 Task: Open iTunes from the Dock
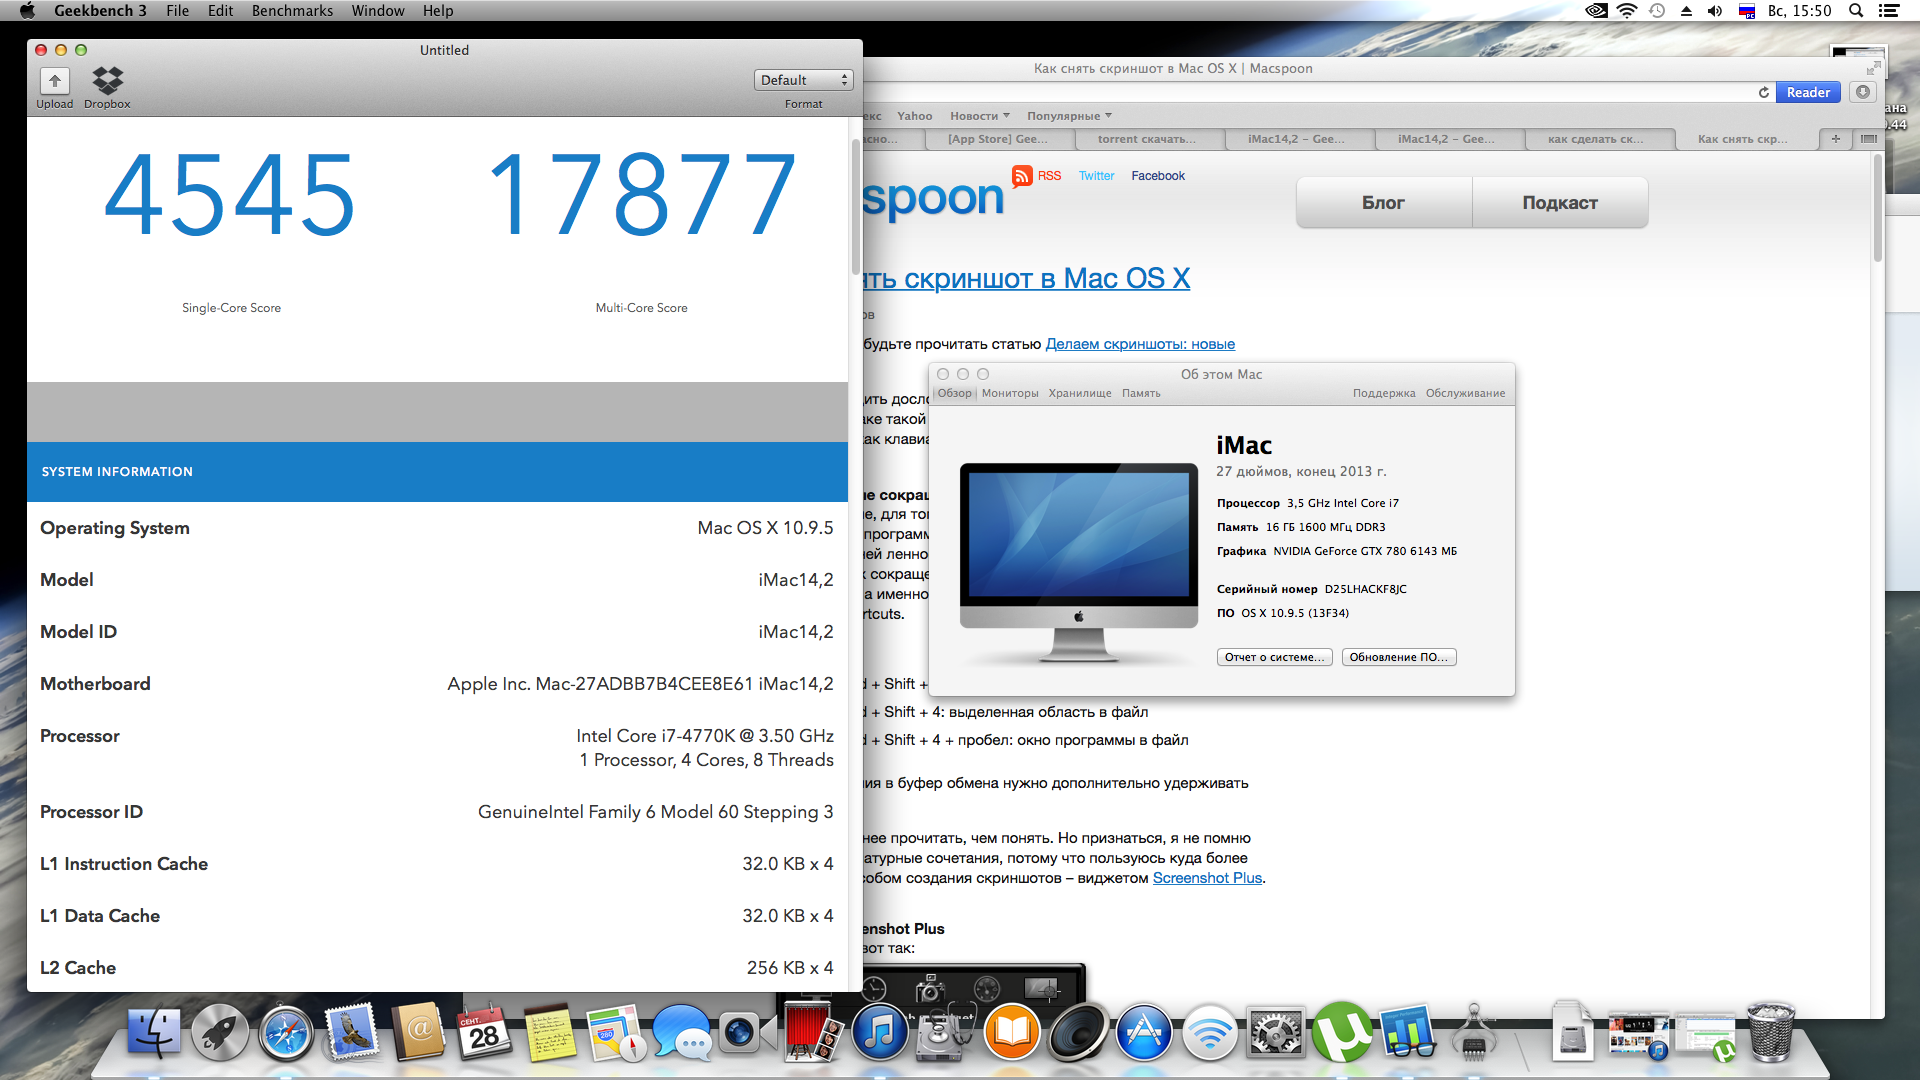click(x=879, y=1033)
